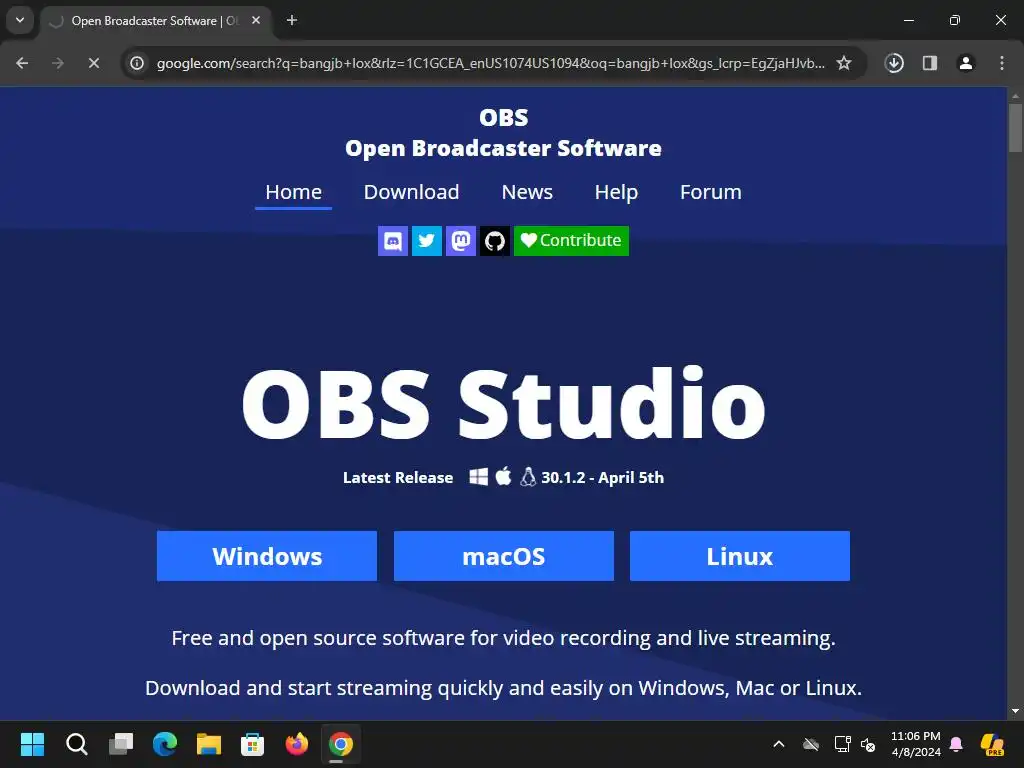
Task: Open the tab search dropdown arrow
Action: [x=20, y=20]
